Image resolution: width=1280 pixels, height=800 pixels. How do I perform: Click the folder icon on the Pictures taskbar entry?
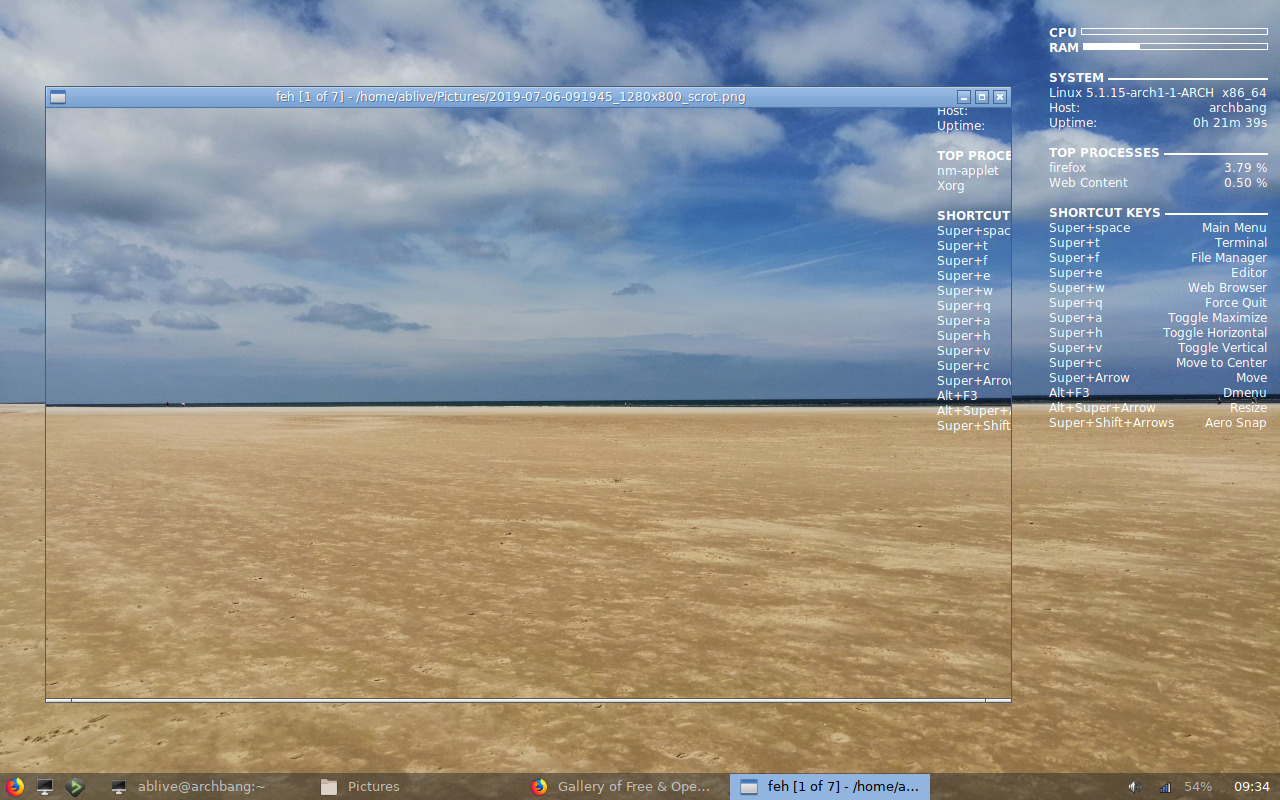coord(329,786)
